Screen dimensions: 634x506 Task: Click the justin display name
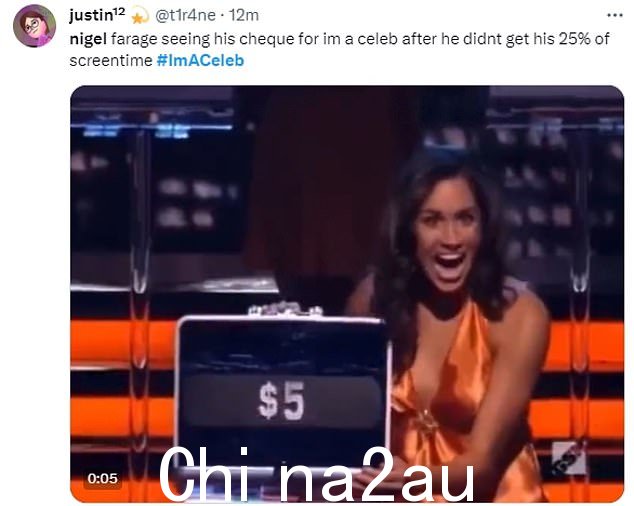[x=97, y=15]
